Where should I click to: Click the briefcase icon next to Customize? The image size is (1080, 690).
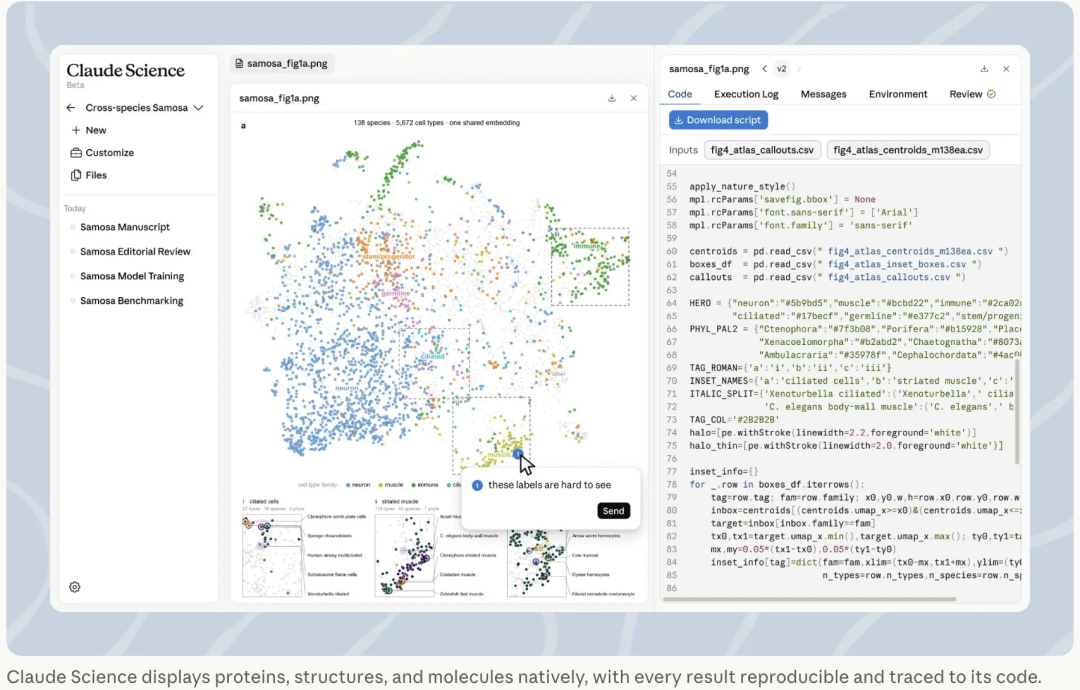pyautogui.click(x=76, y=153)
